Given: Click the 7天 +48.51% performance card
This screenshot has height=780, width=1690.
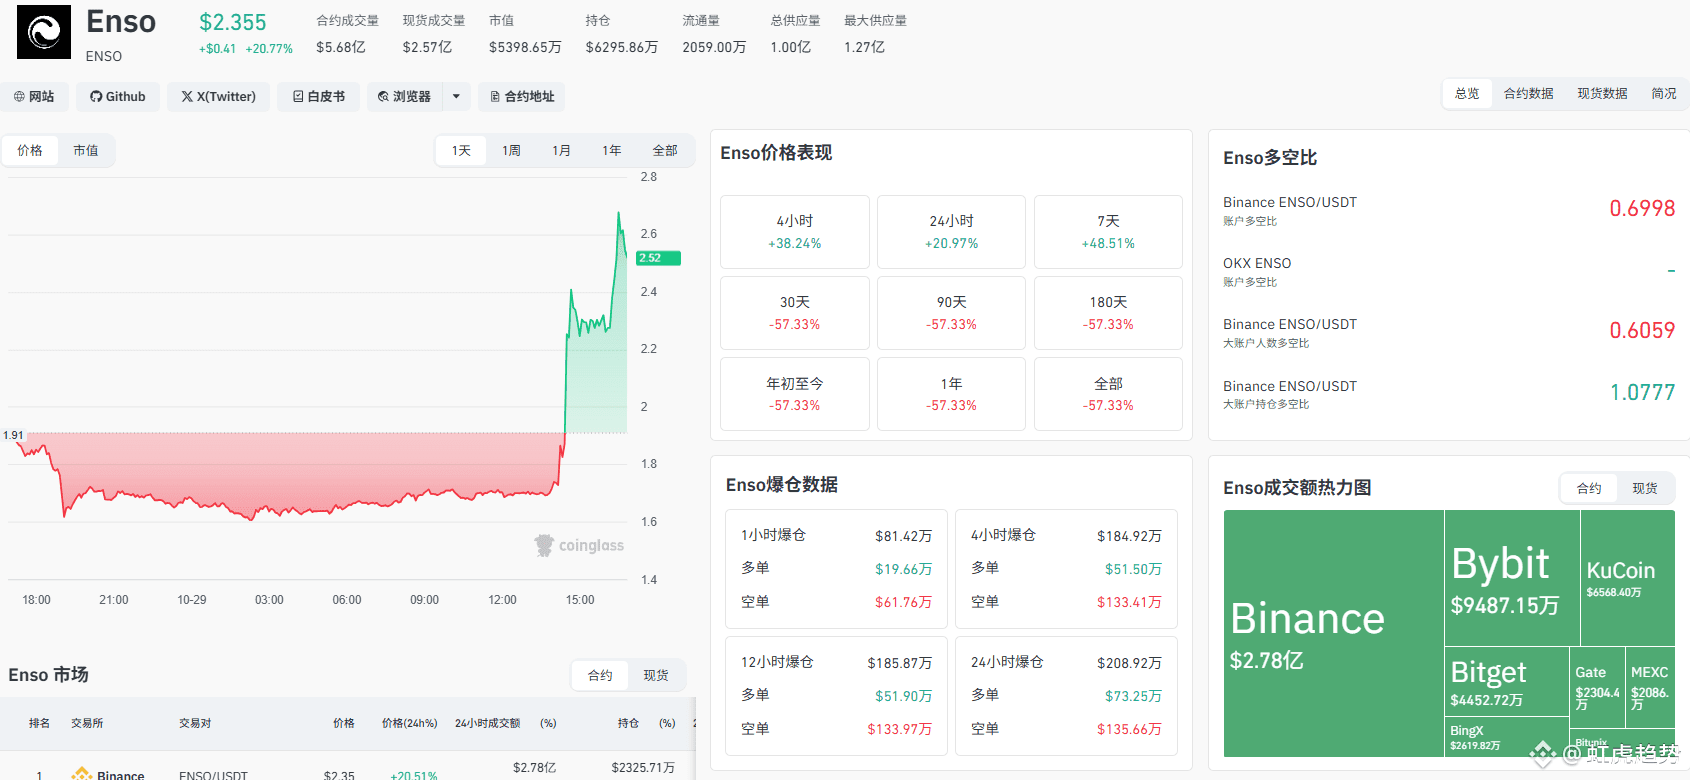Looking at the screenshot, I should (1108, 232).
